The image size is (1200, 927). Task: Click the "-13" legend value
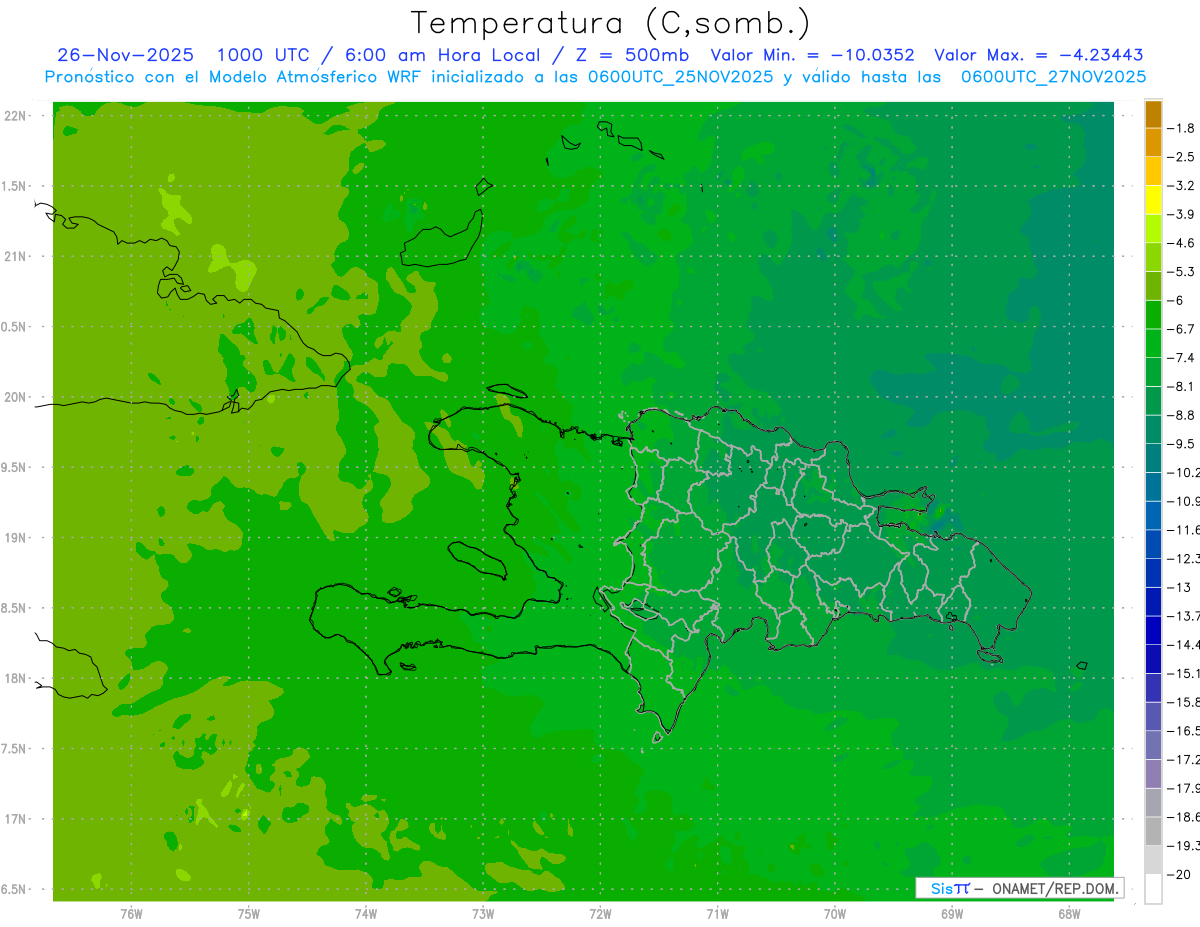[1178, 587]
